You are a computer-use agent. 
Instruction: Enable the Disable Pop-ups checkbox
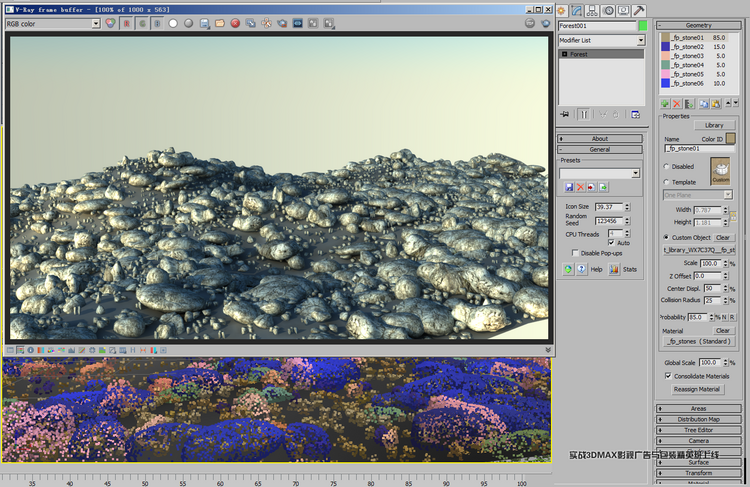575,253
